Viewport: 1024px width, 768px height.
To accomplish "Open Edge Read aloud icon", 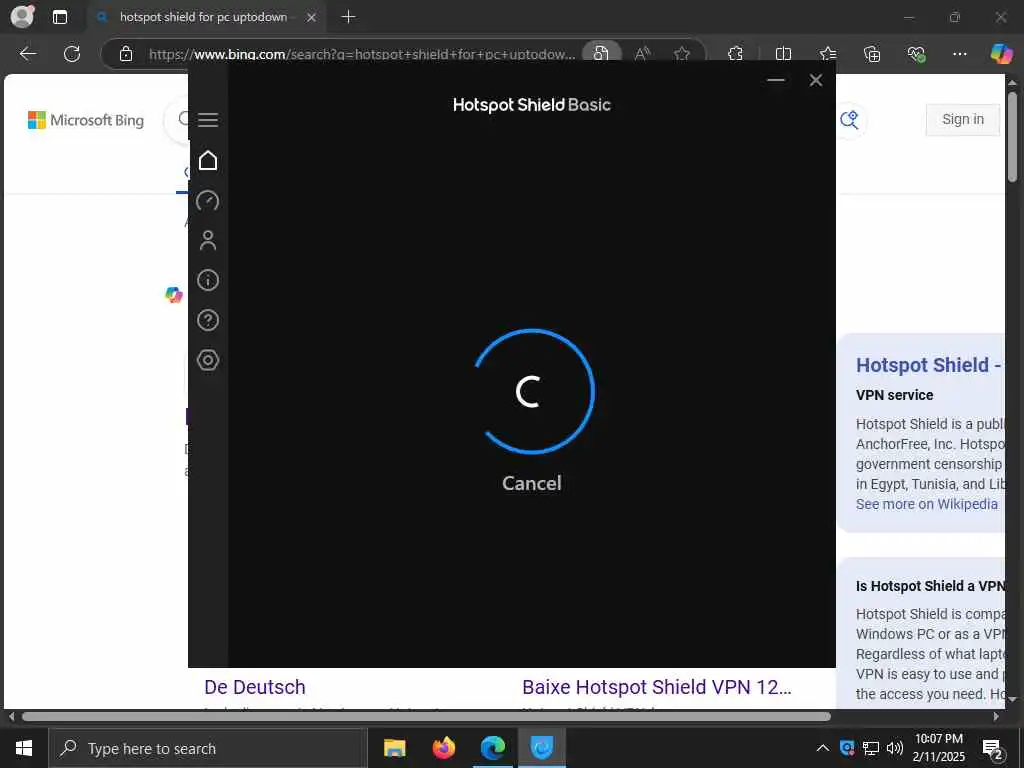I will point(643,54).
